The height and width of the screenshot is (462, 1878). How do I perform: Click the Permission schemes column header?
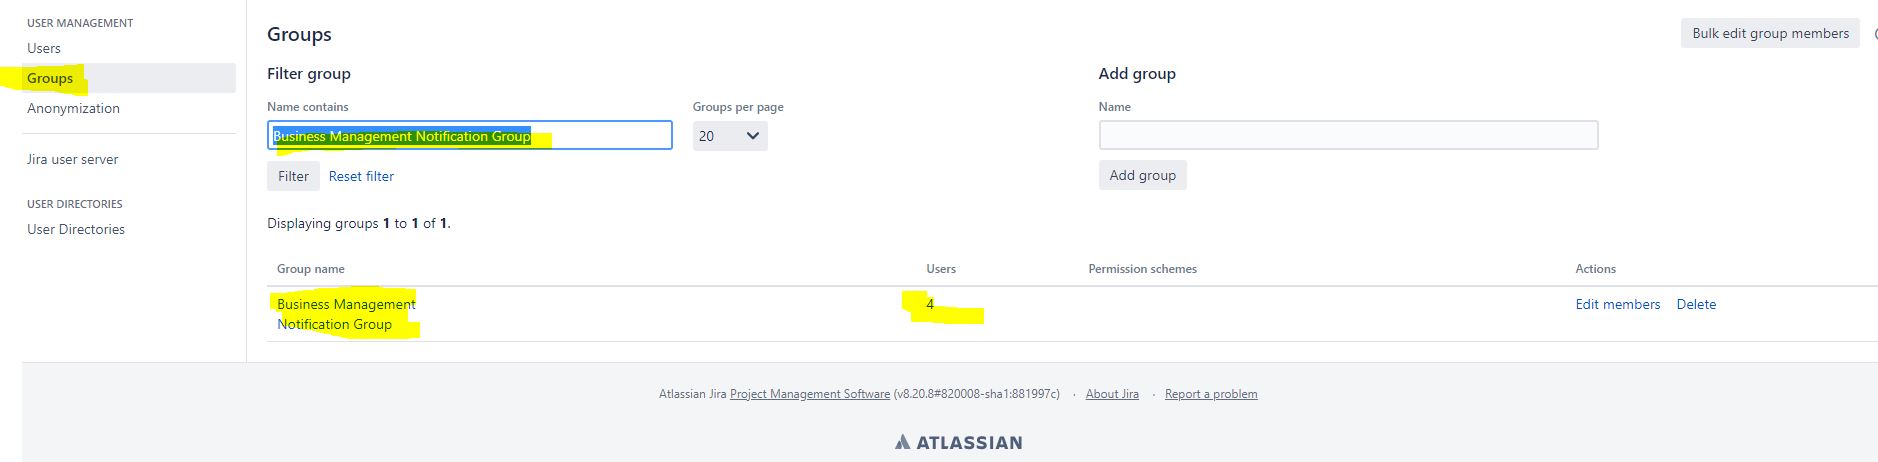coord(1142,269)
